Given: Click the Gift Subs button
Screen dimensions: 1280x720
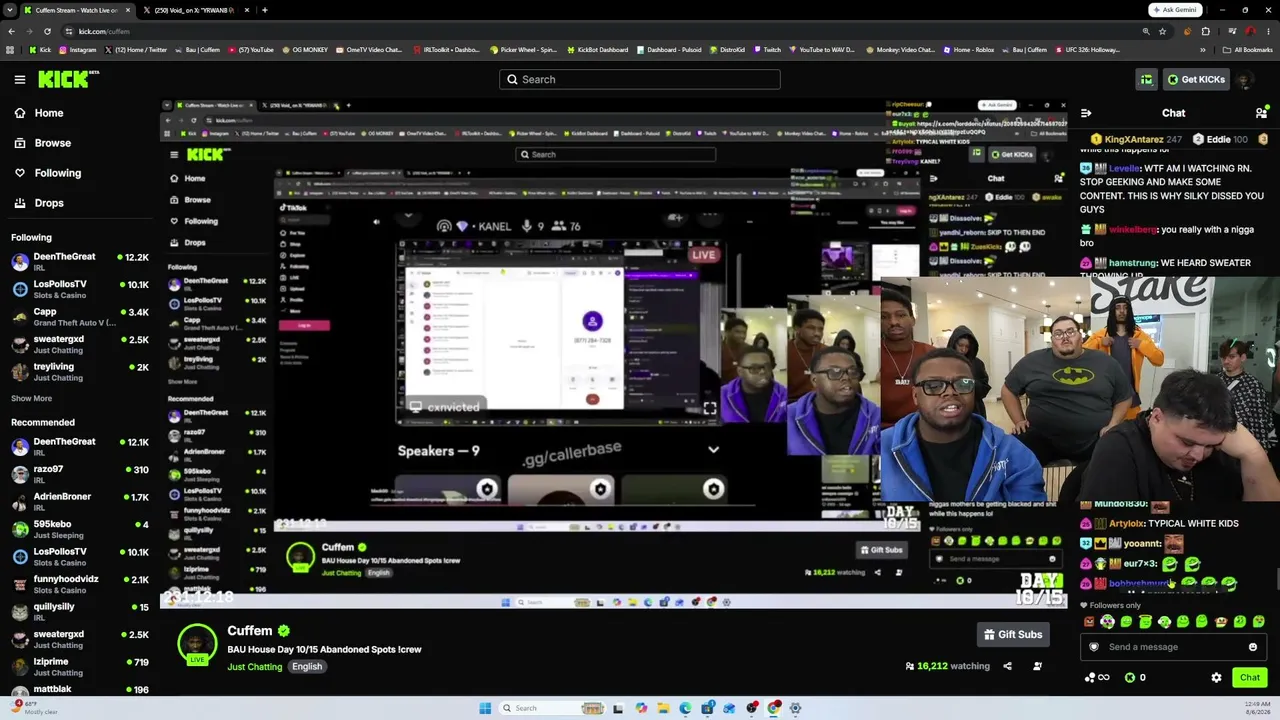Looking at the screenshot, I should [1012, 634].
